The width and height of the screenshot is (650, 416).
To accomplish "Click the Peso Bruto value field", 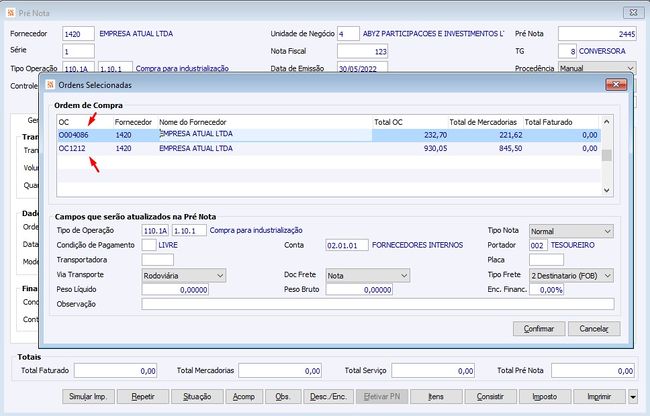I will pos(359,289).
